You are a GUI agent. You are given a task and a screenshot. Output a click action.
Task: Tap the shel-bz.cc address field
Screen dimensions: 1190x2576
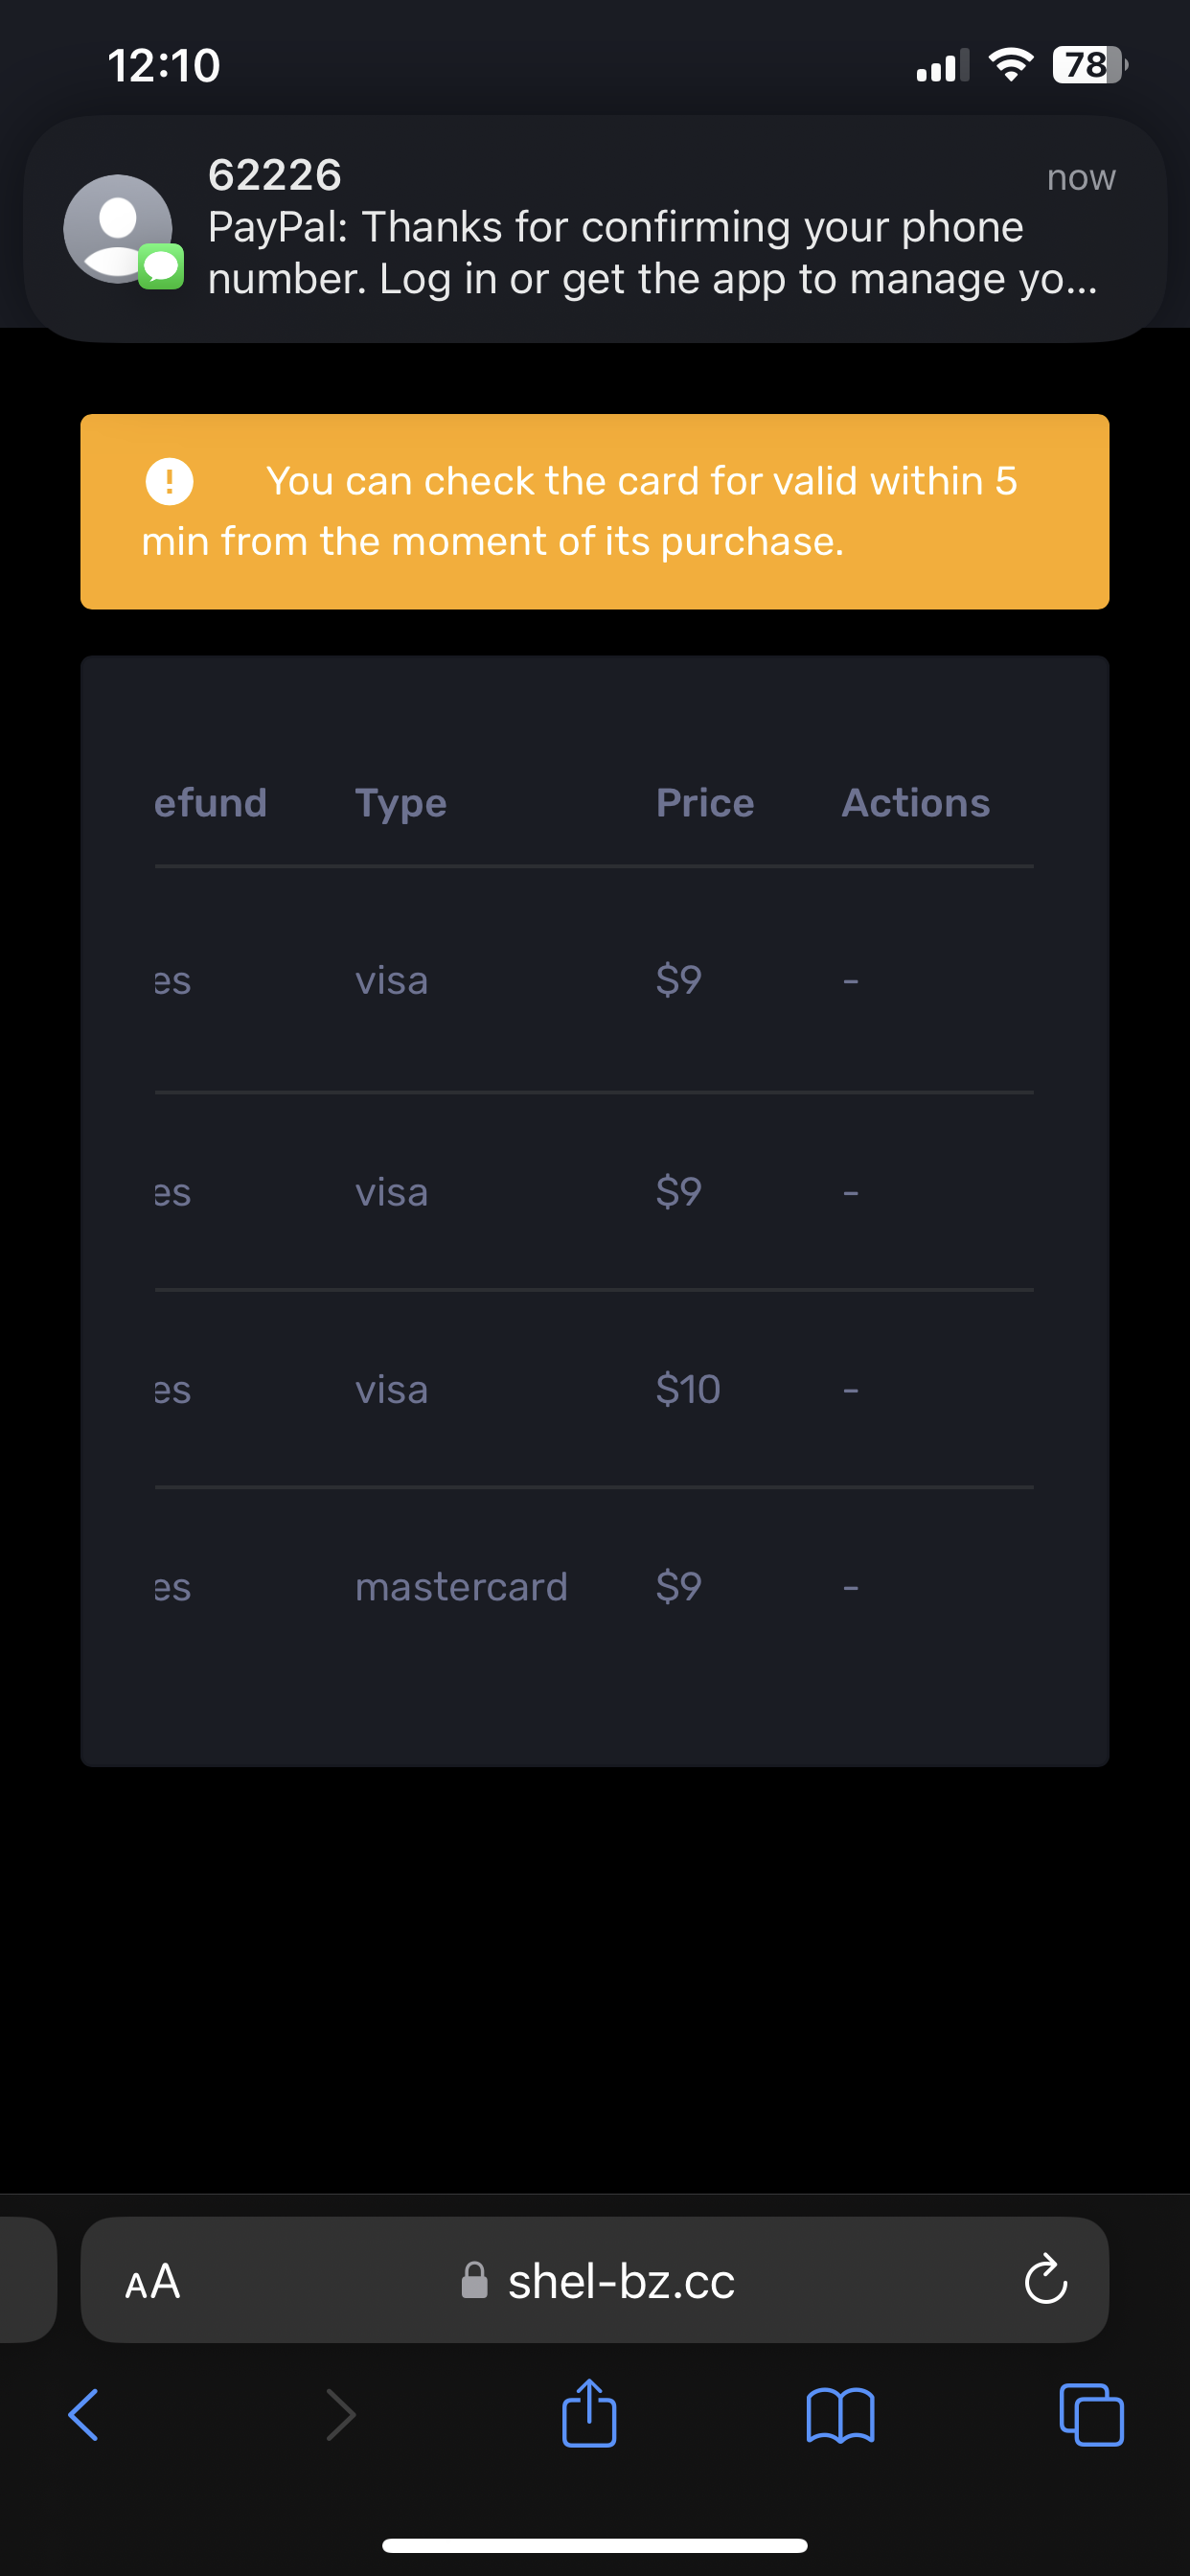pyautogui.click(x=595, y=2280)
